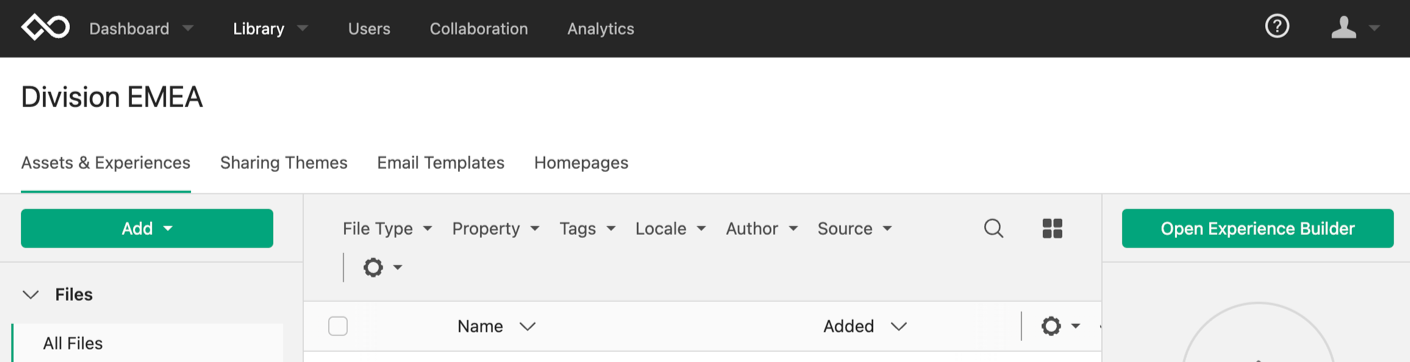
Task: Open the filter bar gear settings icon
Action: (x=383, y=267)
